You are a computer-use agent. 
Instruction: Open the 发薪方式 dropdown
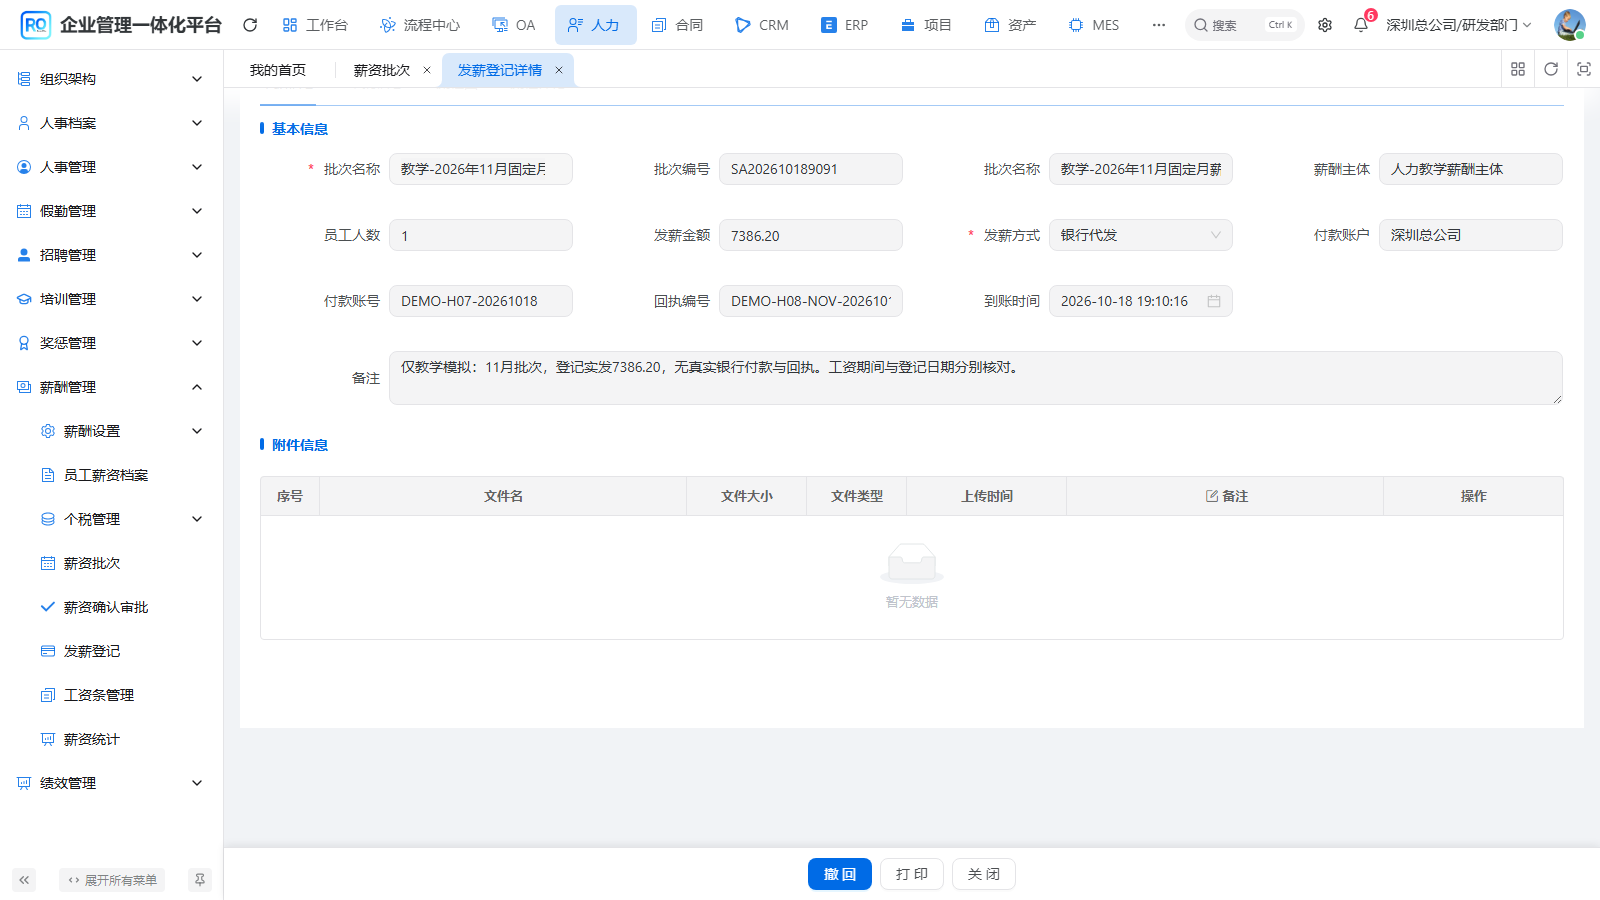(x=1140, y=235)
